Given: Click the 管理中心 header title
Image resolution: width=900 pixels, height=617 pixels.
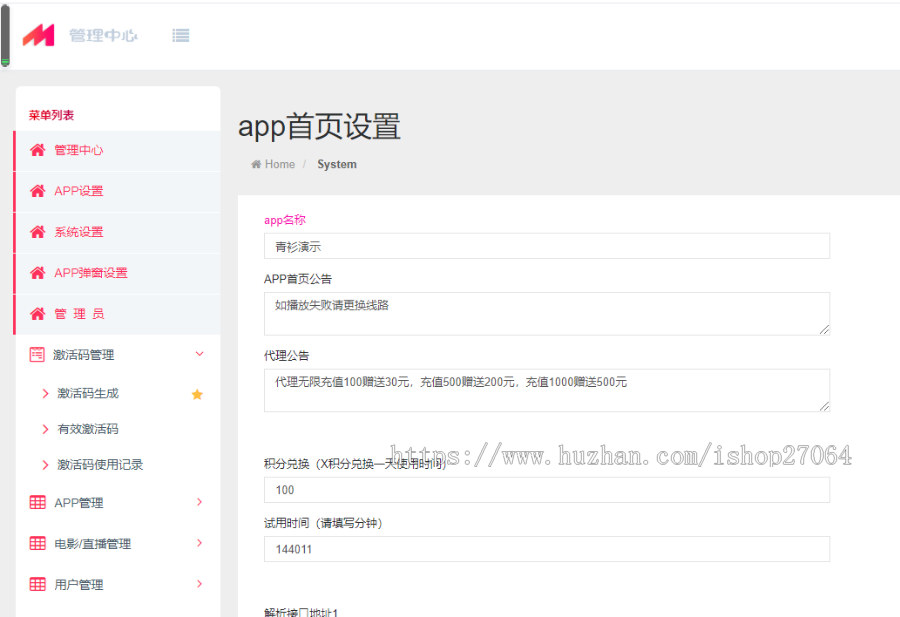Looking at the screenshot, I should [103, 36].
